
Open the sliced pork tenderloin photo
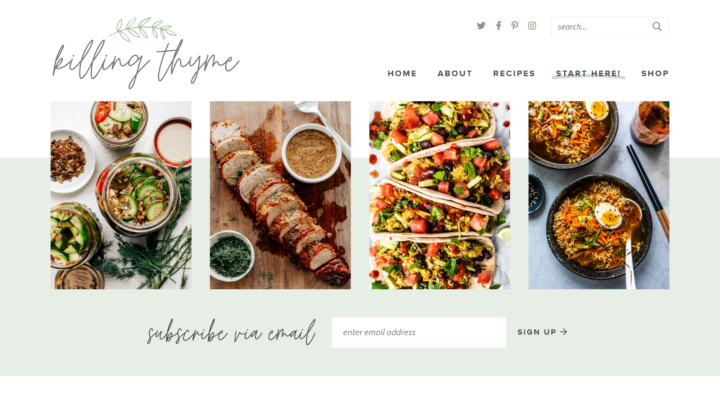280,195
